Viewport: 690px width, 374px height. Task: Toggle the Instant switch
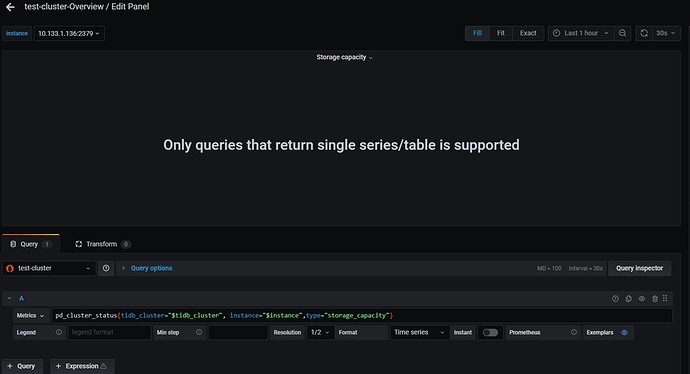490,333
